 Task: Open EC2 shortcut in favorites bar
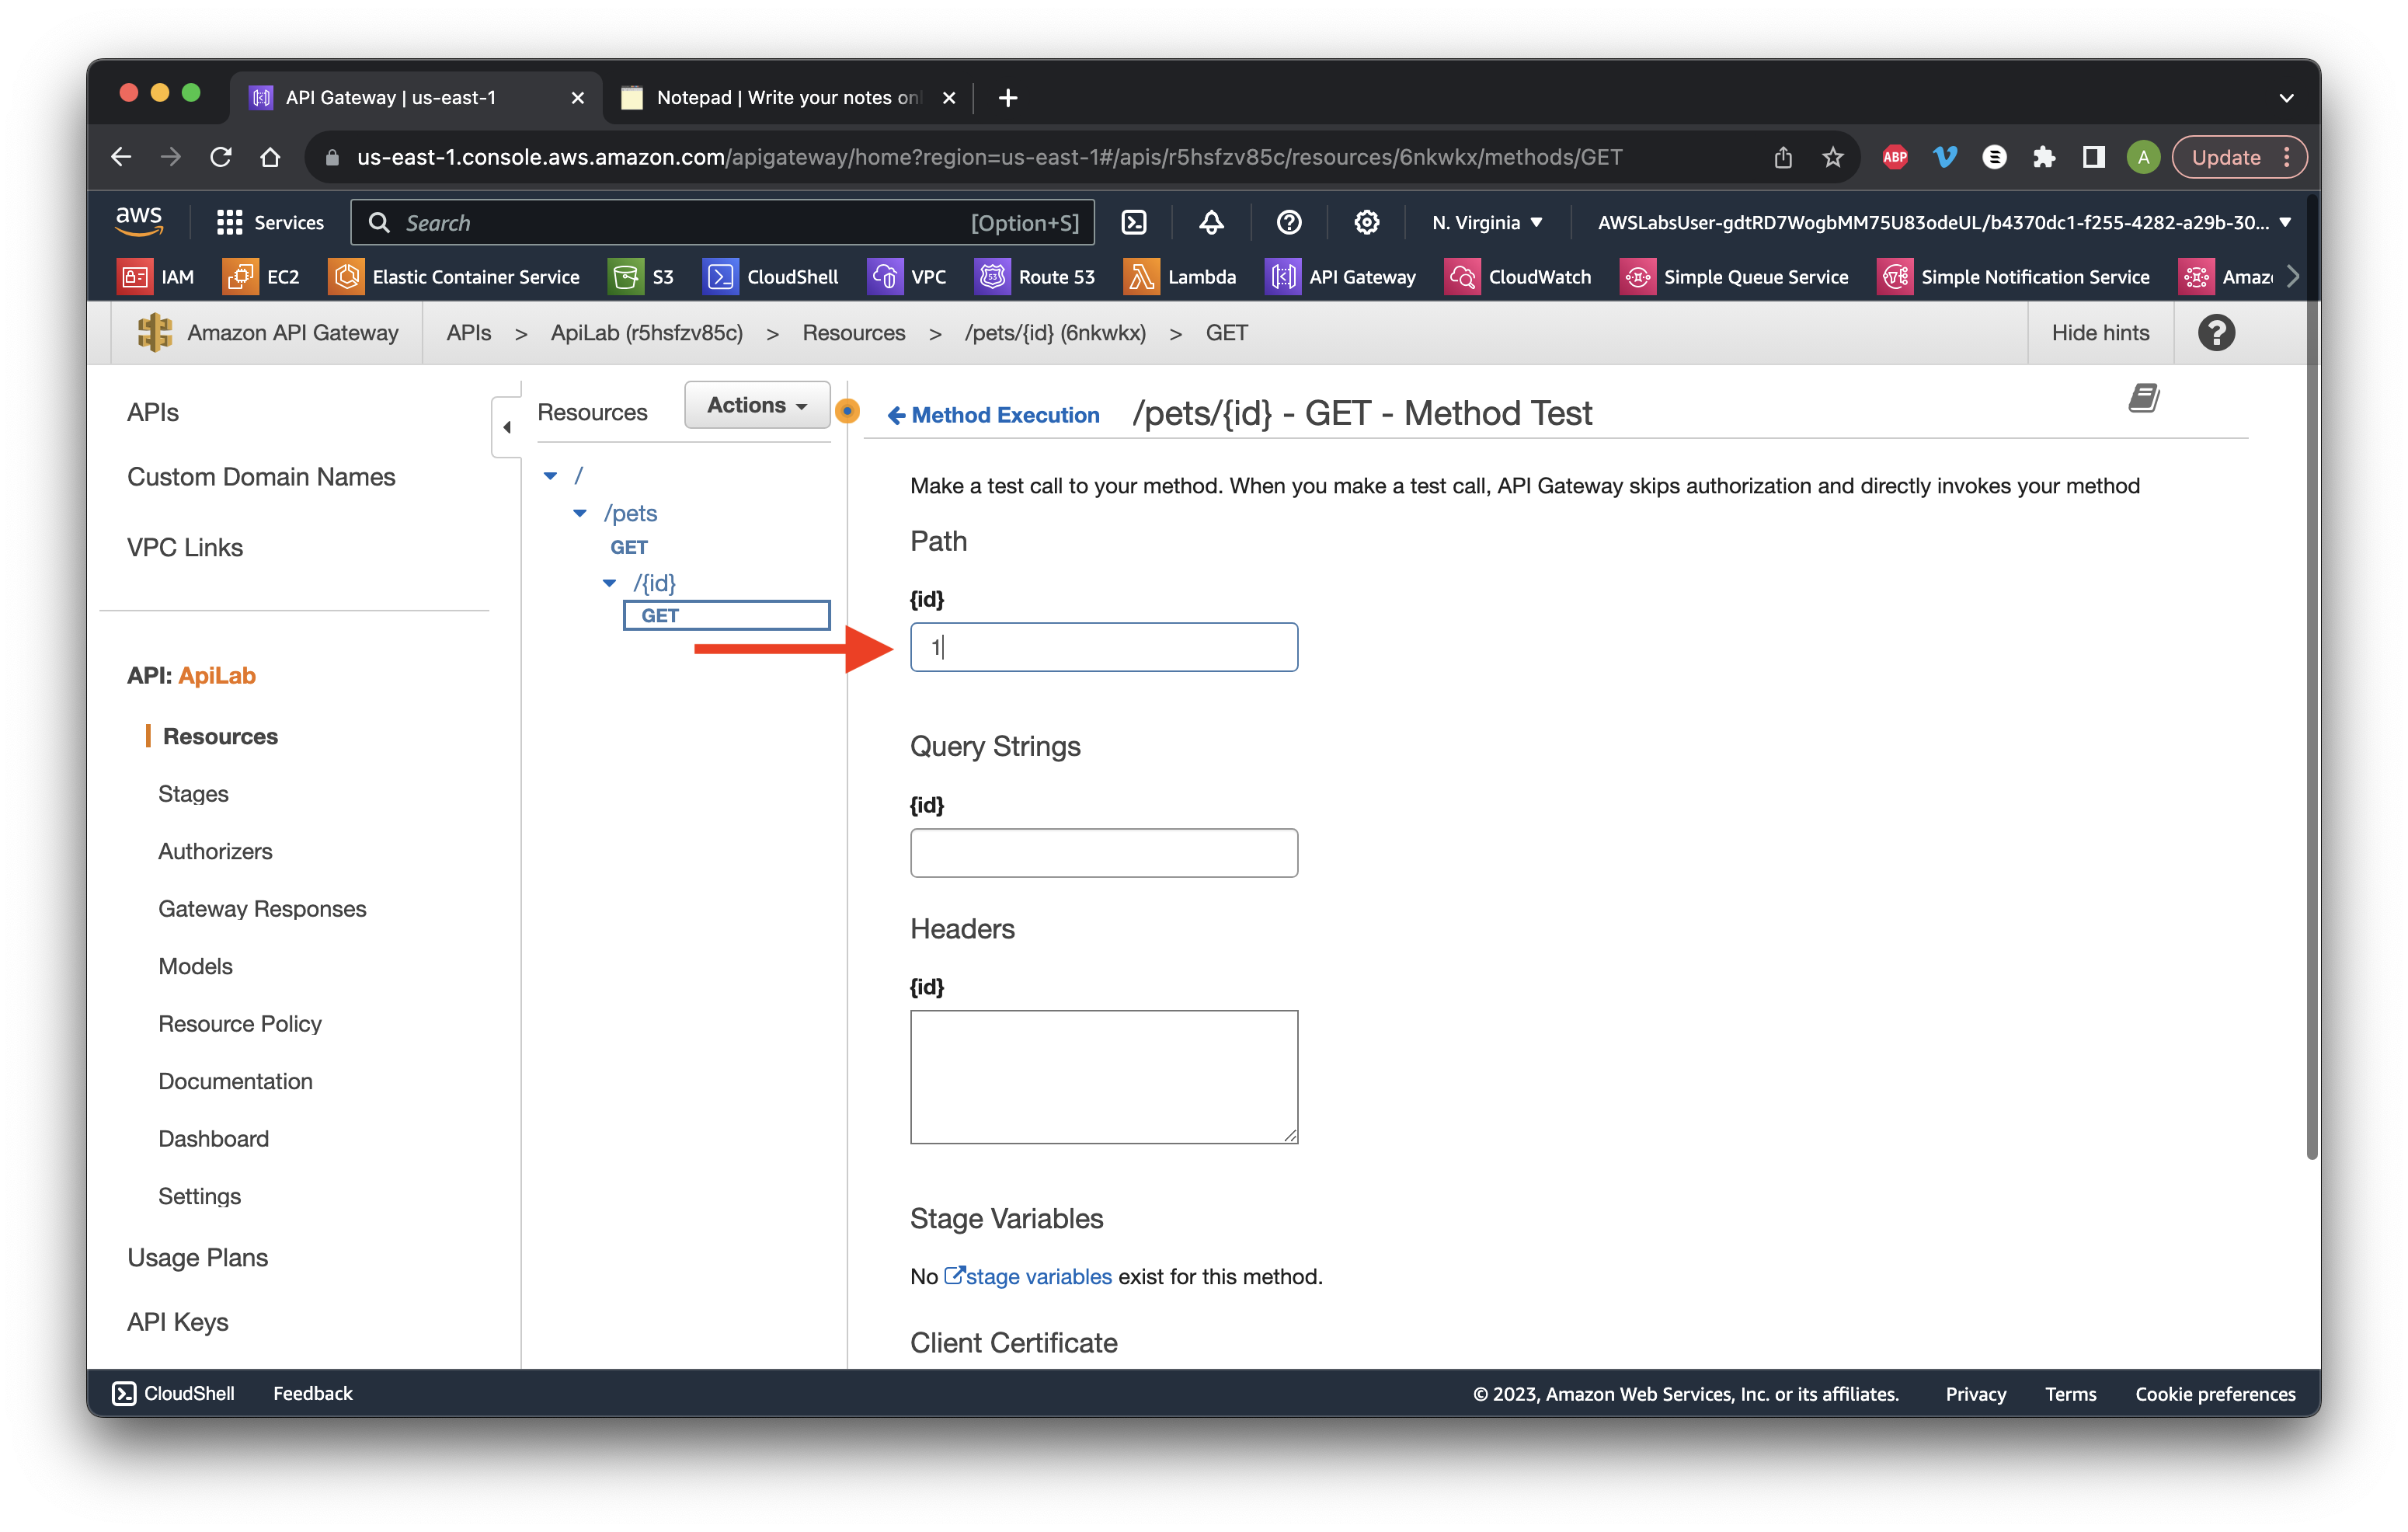(262, 277)
